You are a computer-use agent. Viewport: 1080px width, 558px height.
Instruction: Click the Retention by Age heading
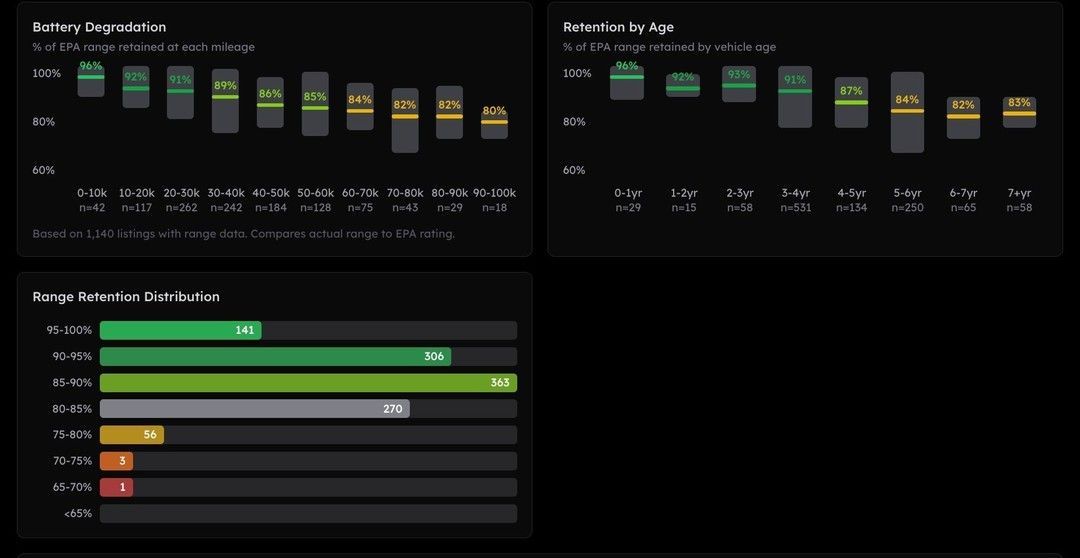[618, 27]
